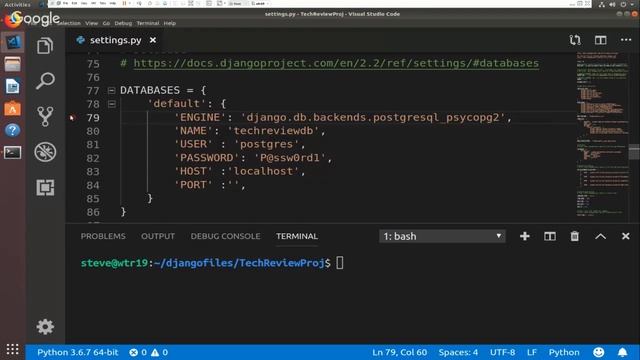Open the Extensions view in the activity bar

(45, 187)
